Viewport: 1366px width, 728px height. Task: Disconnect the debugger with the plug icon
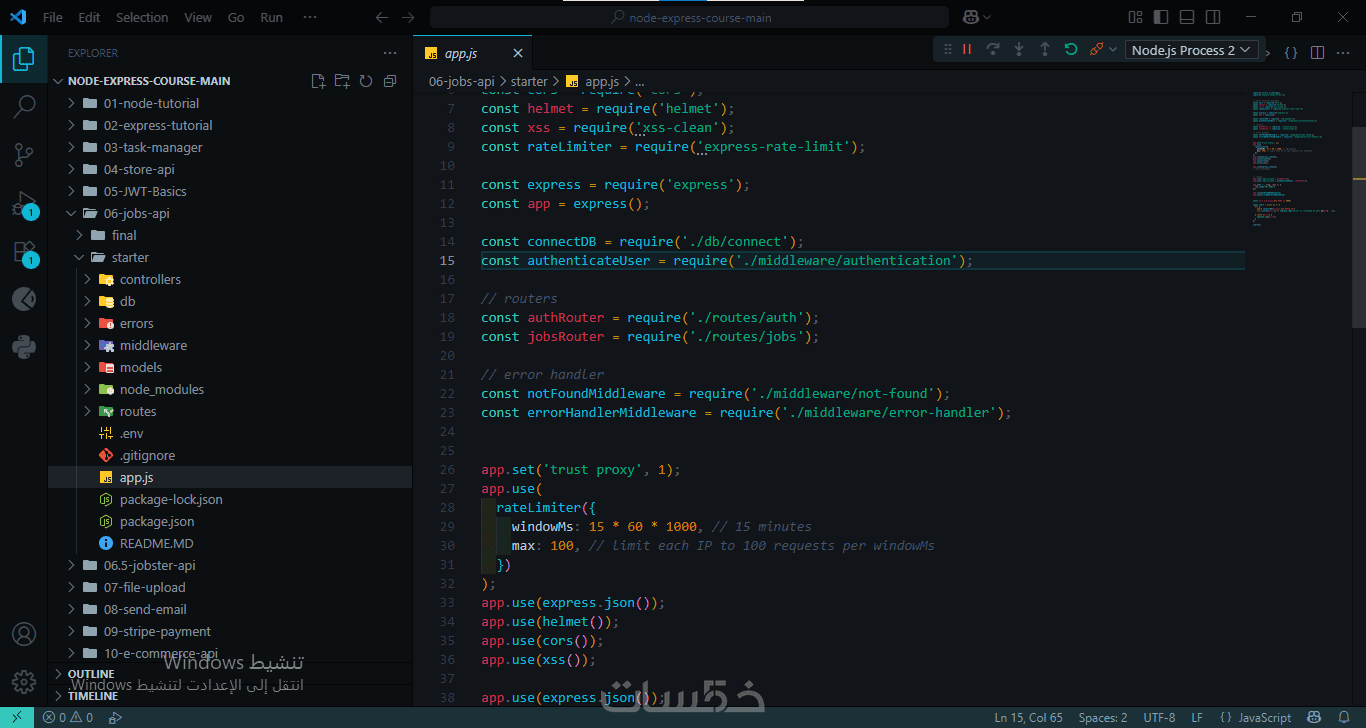coord(1097,49)
